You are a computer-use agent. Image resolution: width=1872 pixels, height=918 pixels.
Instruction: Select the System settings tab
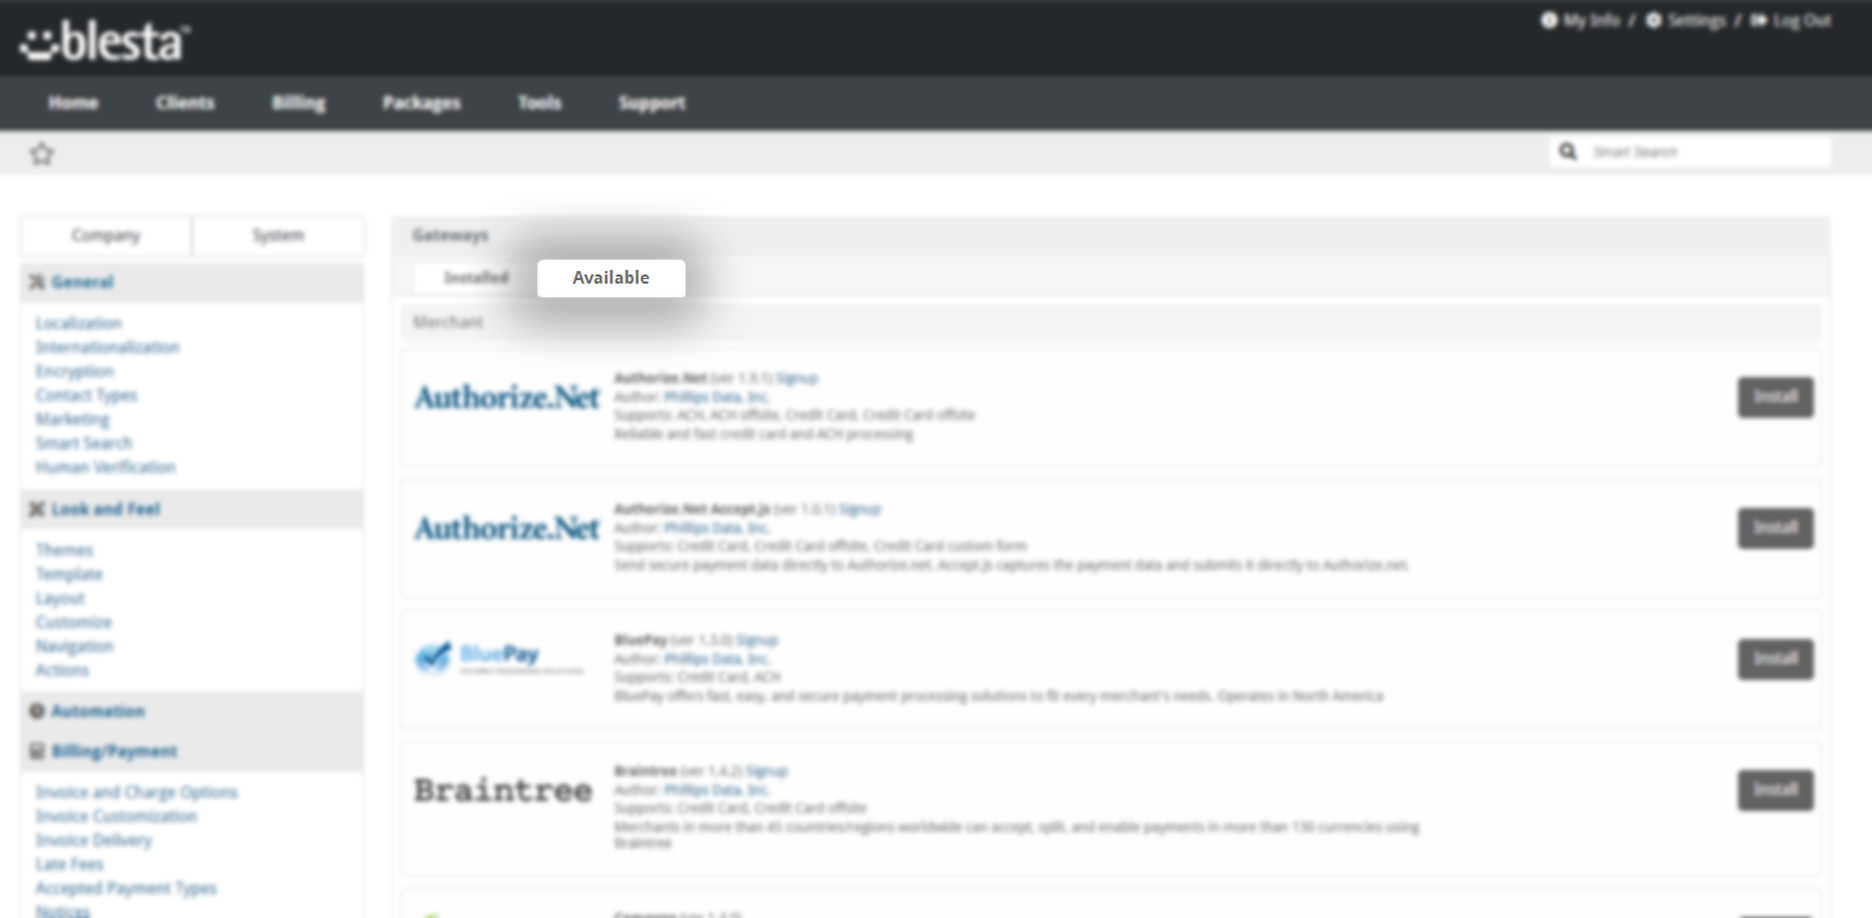pos(278,236)
